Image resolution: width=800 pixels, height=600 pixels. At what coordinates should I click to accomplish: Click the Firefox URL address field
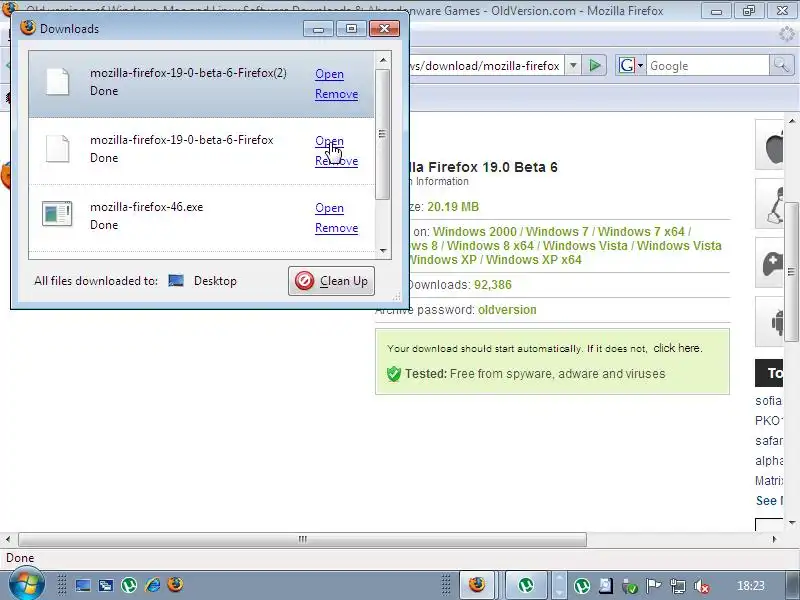486,66
